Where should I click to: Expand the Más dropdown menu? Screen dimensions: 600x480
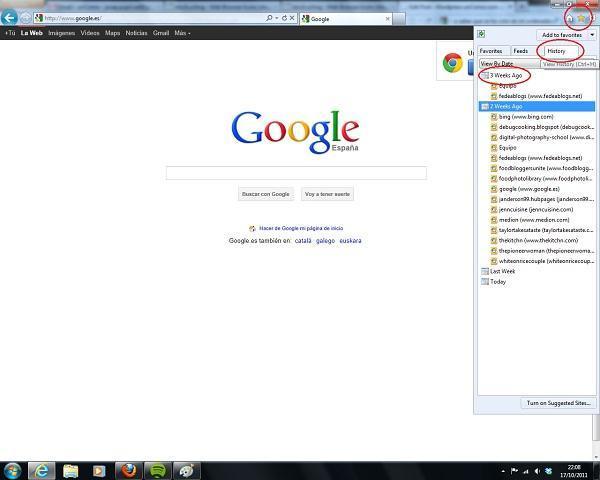182,33
